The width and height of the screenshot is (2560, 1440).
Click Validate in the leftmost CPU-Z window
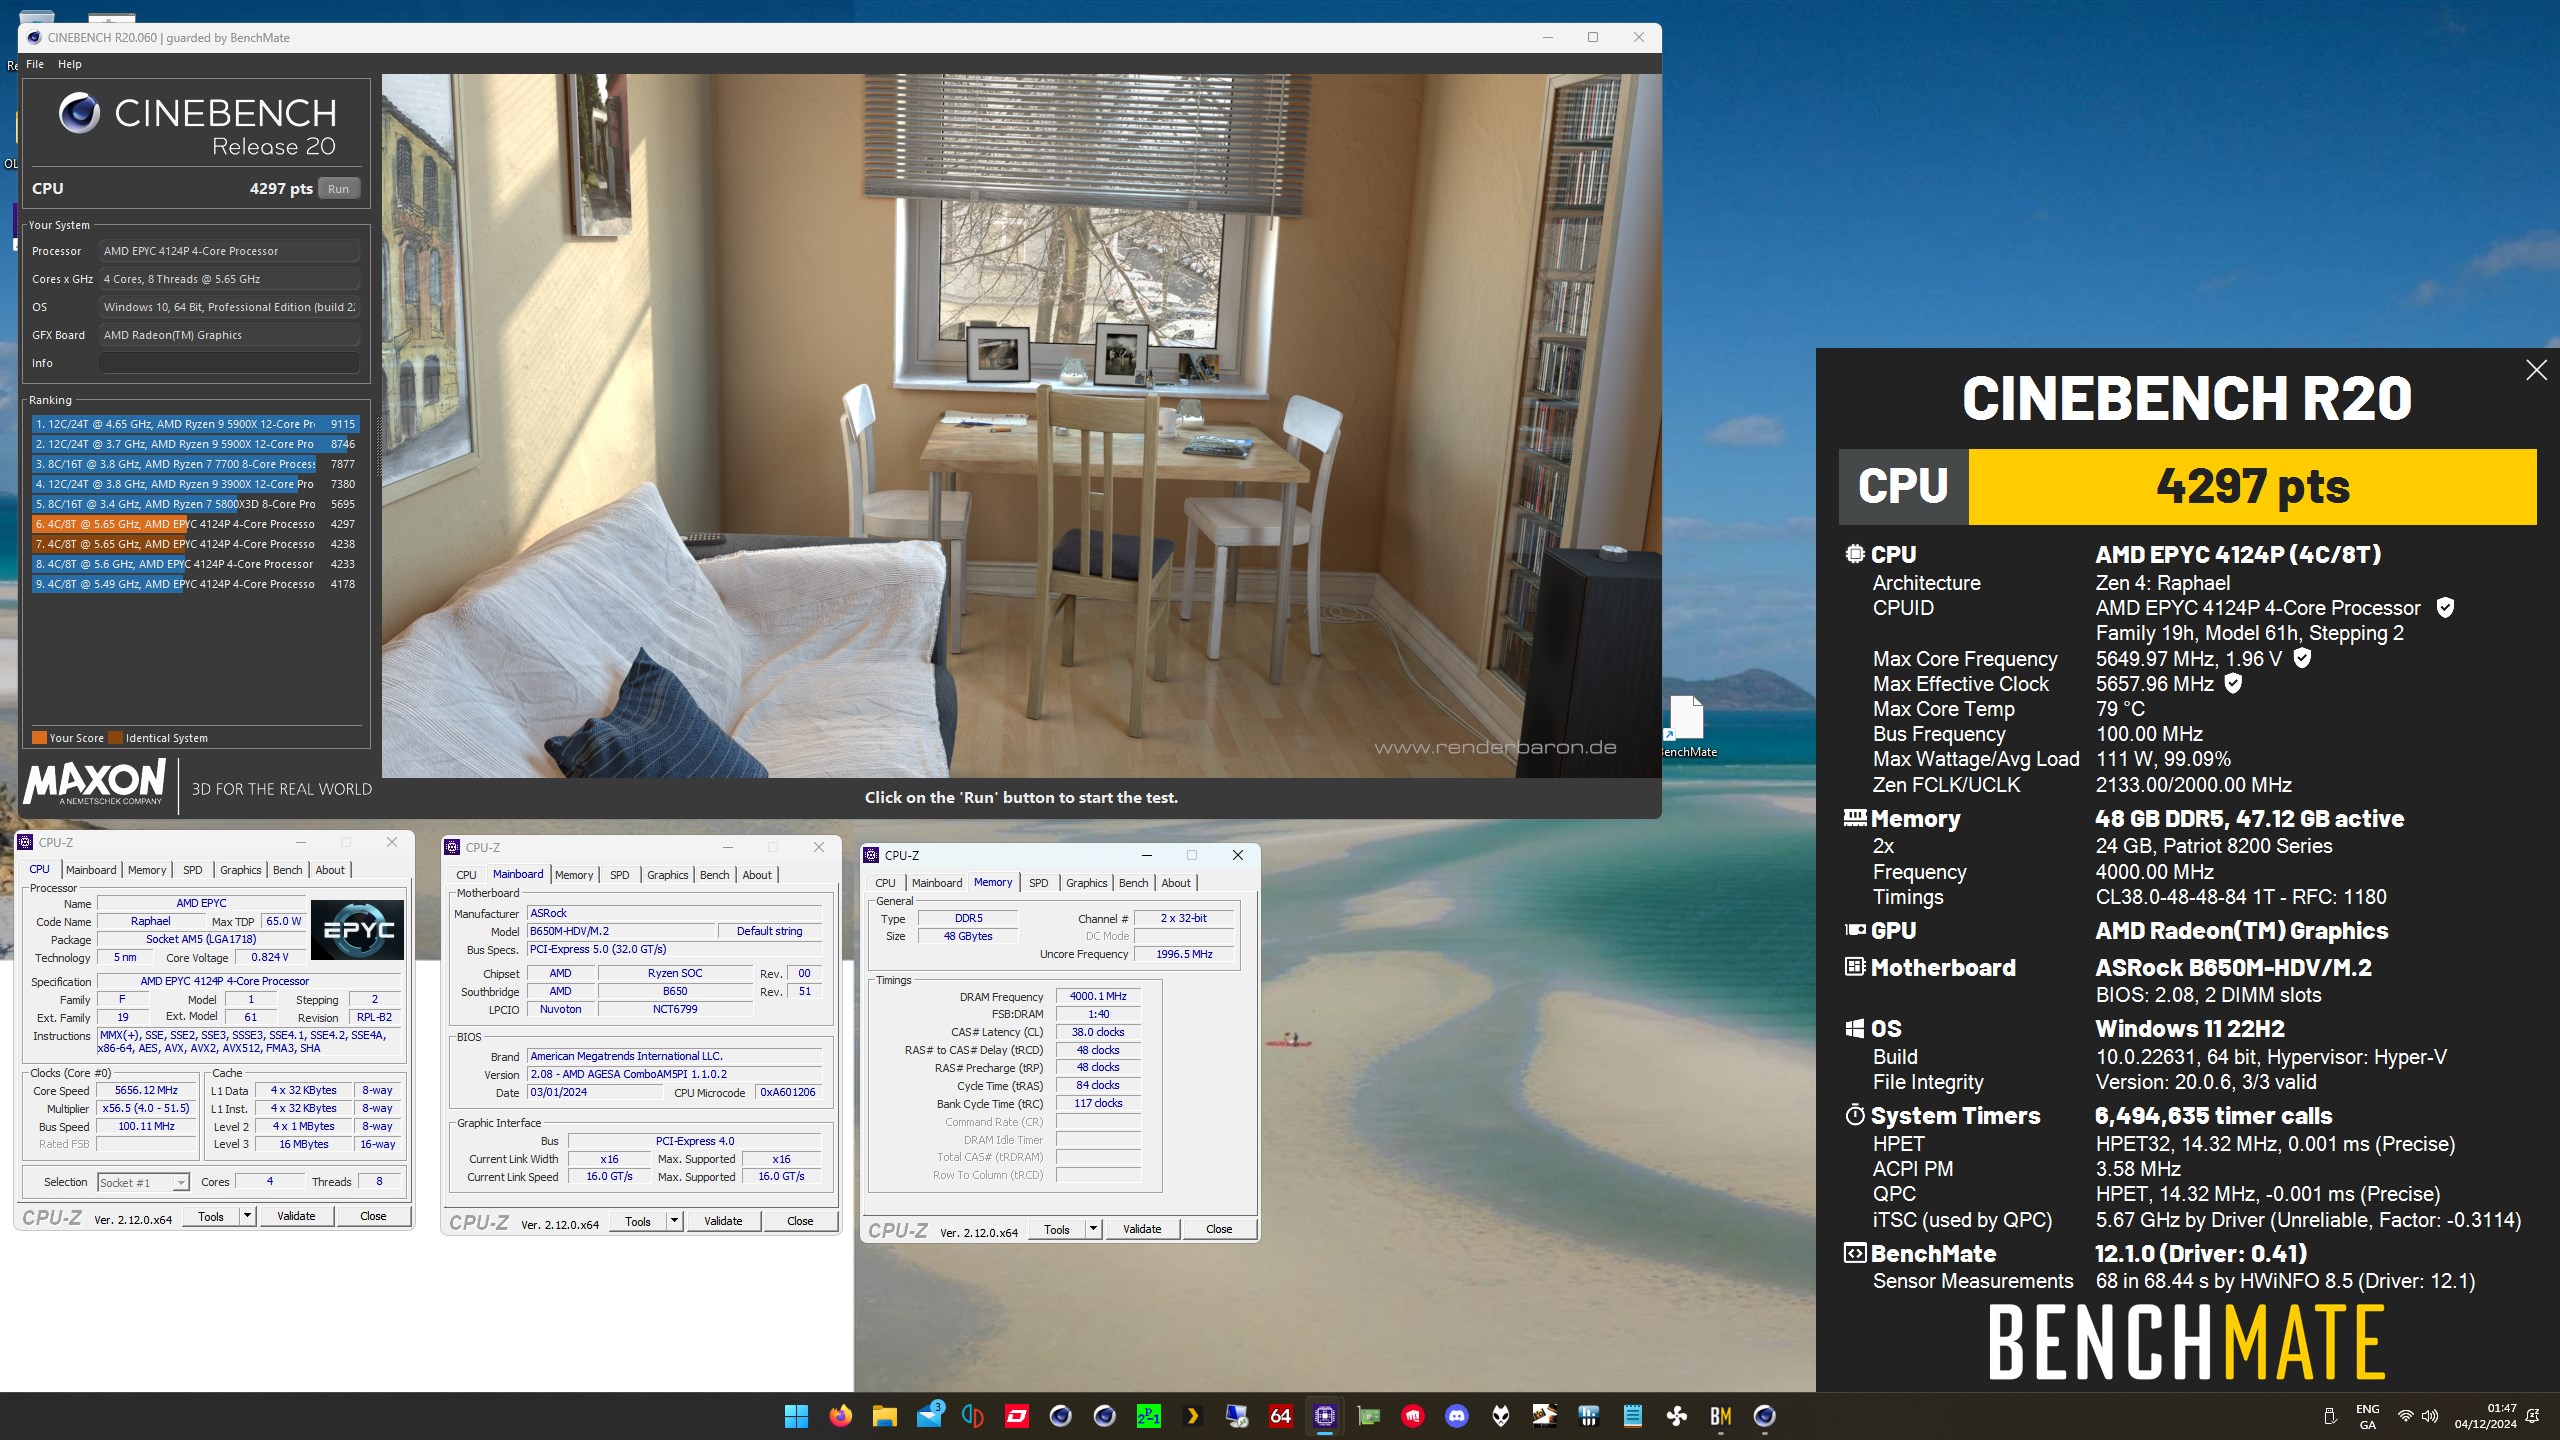point(296,1216)
